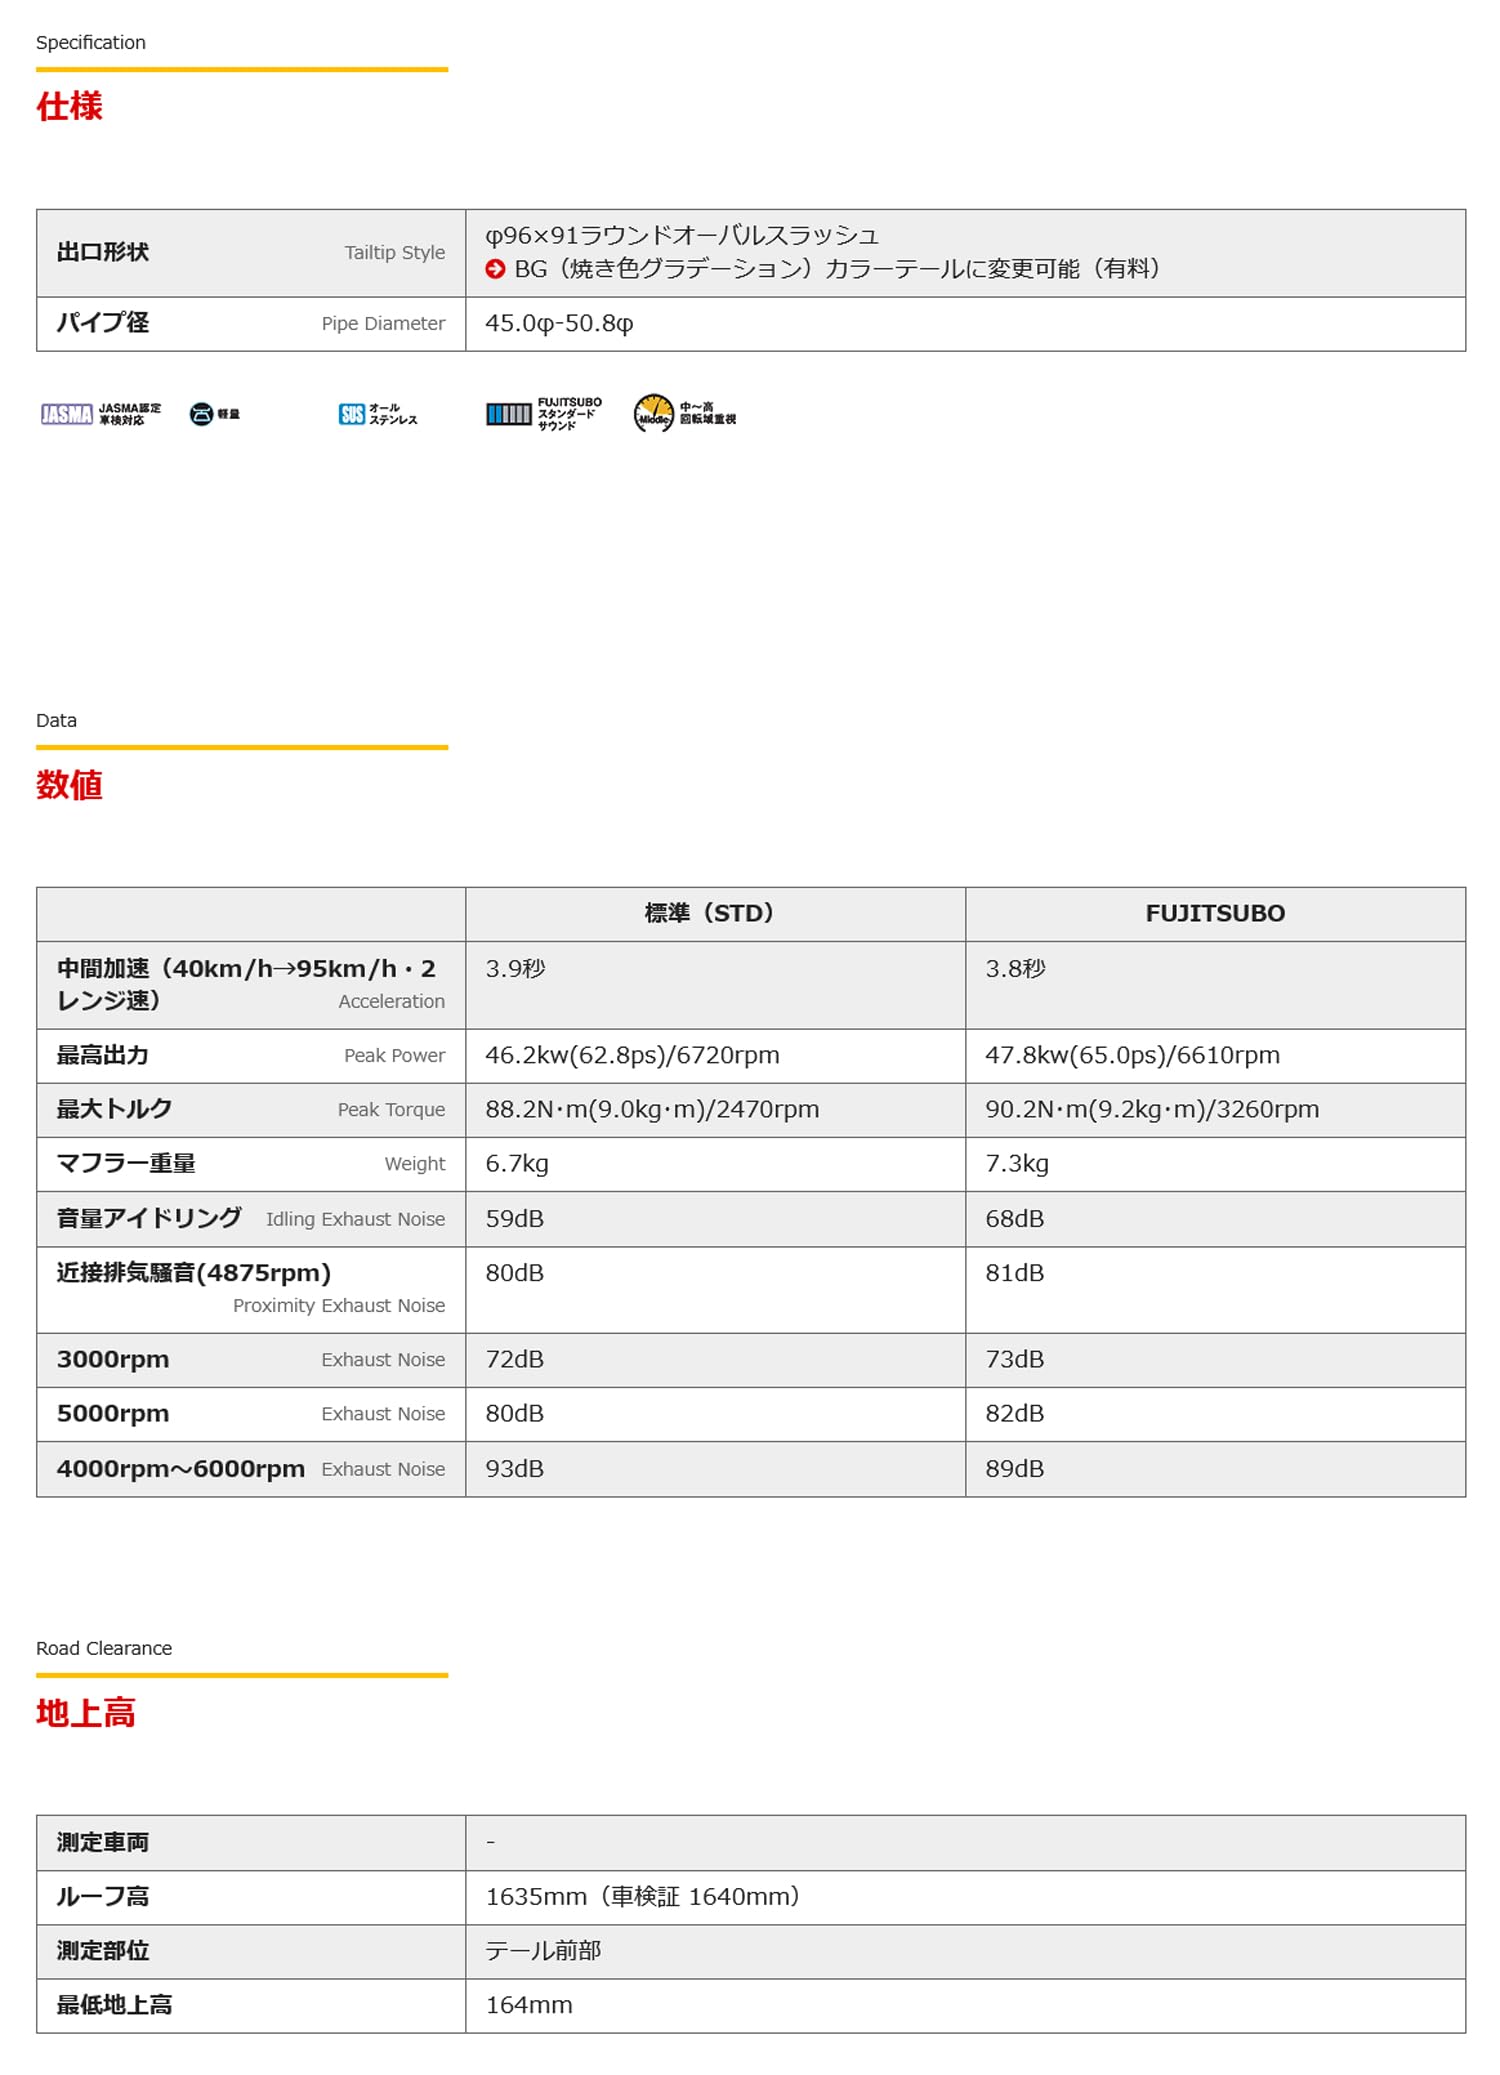Click the lightweight (軽量) scale icon

coord(201,414)
